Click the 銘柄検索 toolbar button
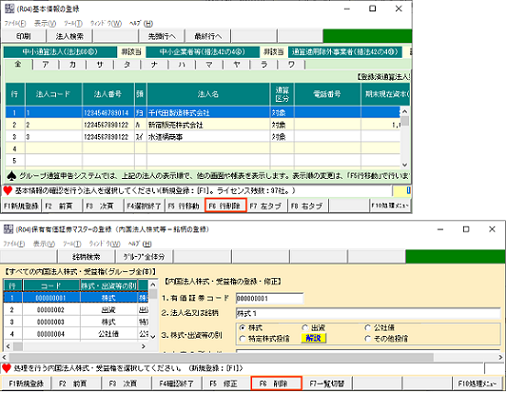 pos(86,257)
